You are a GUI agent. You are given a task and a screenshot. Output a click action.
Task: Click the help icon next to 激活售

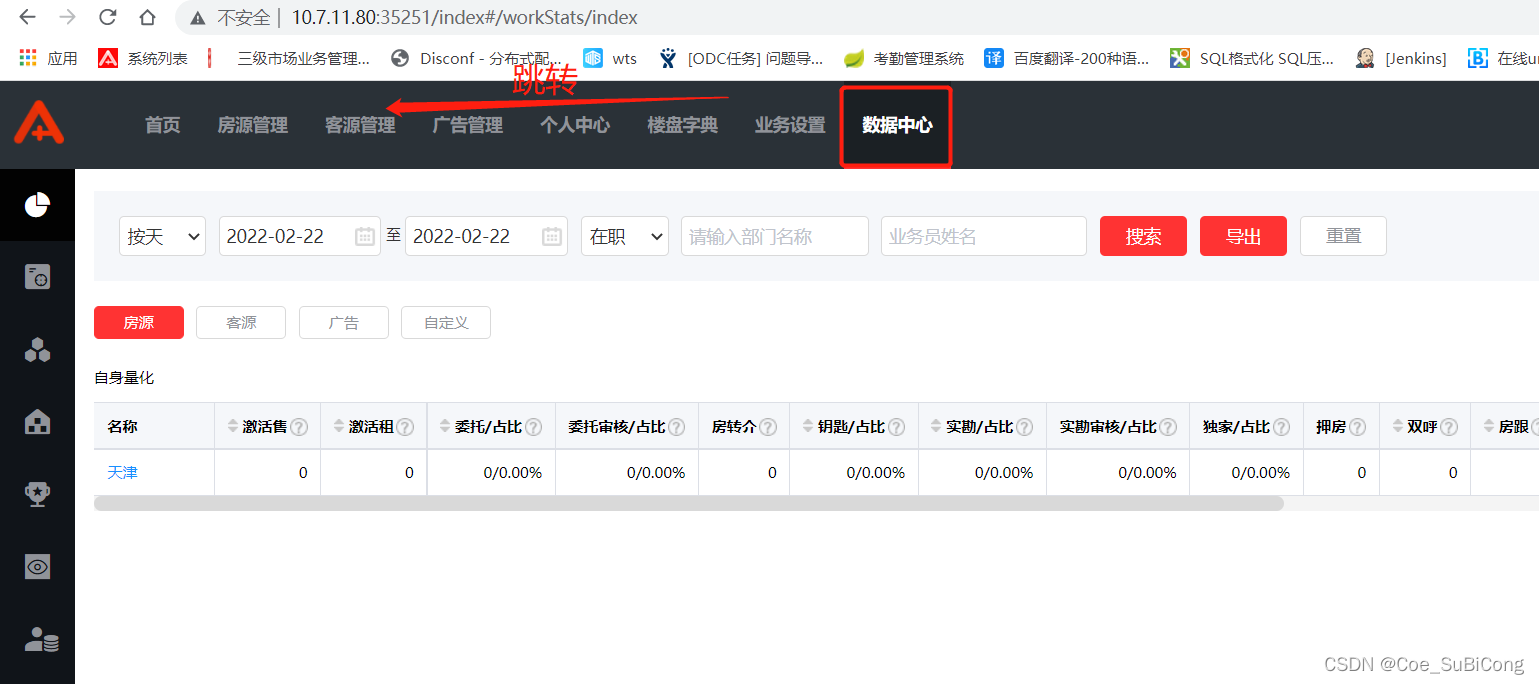point(299,427)
